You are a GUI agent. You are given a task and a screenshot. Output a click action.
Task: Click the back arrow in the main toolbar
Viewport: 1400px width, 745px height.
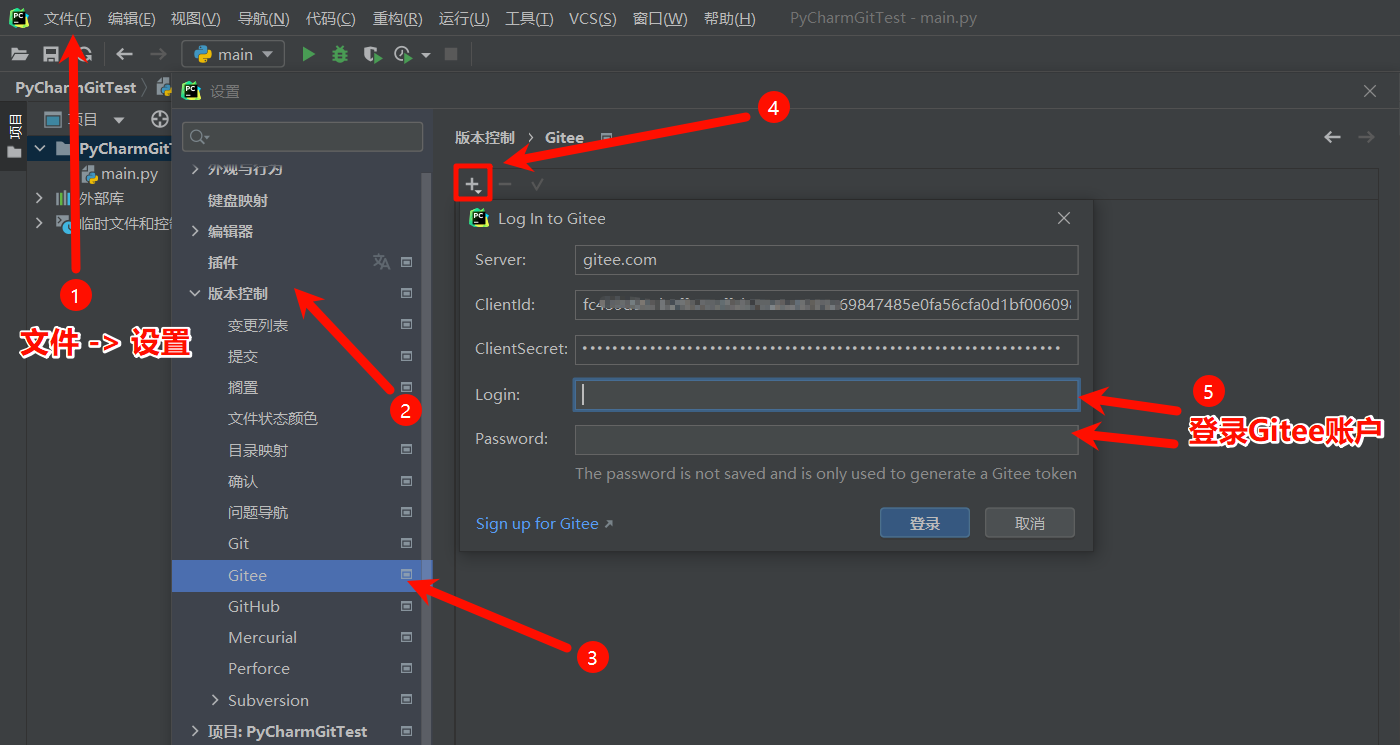124,54
